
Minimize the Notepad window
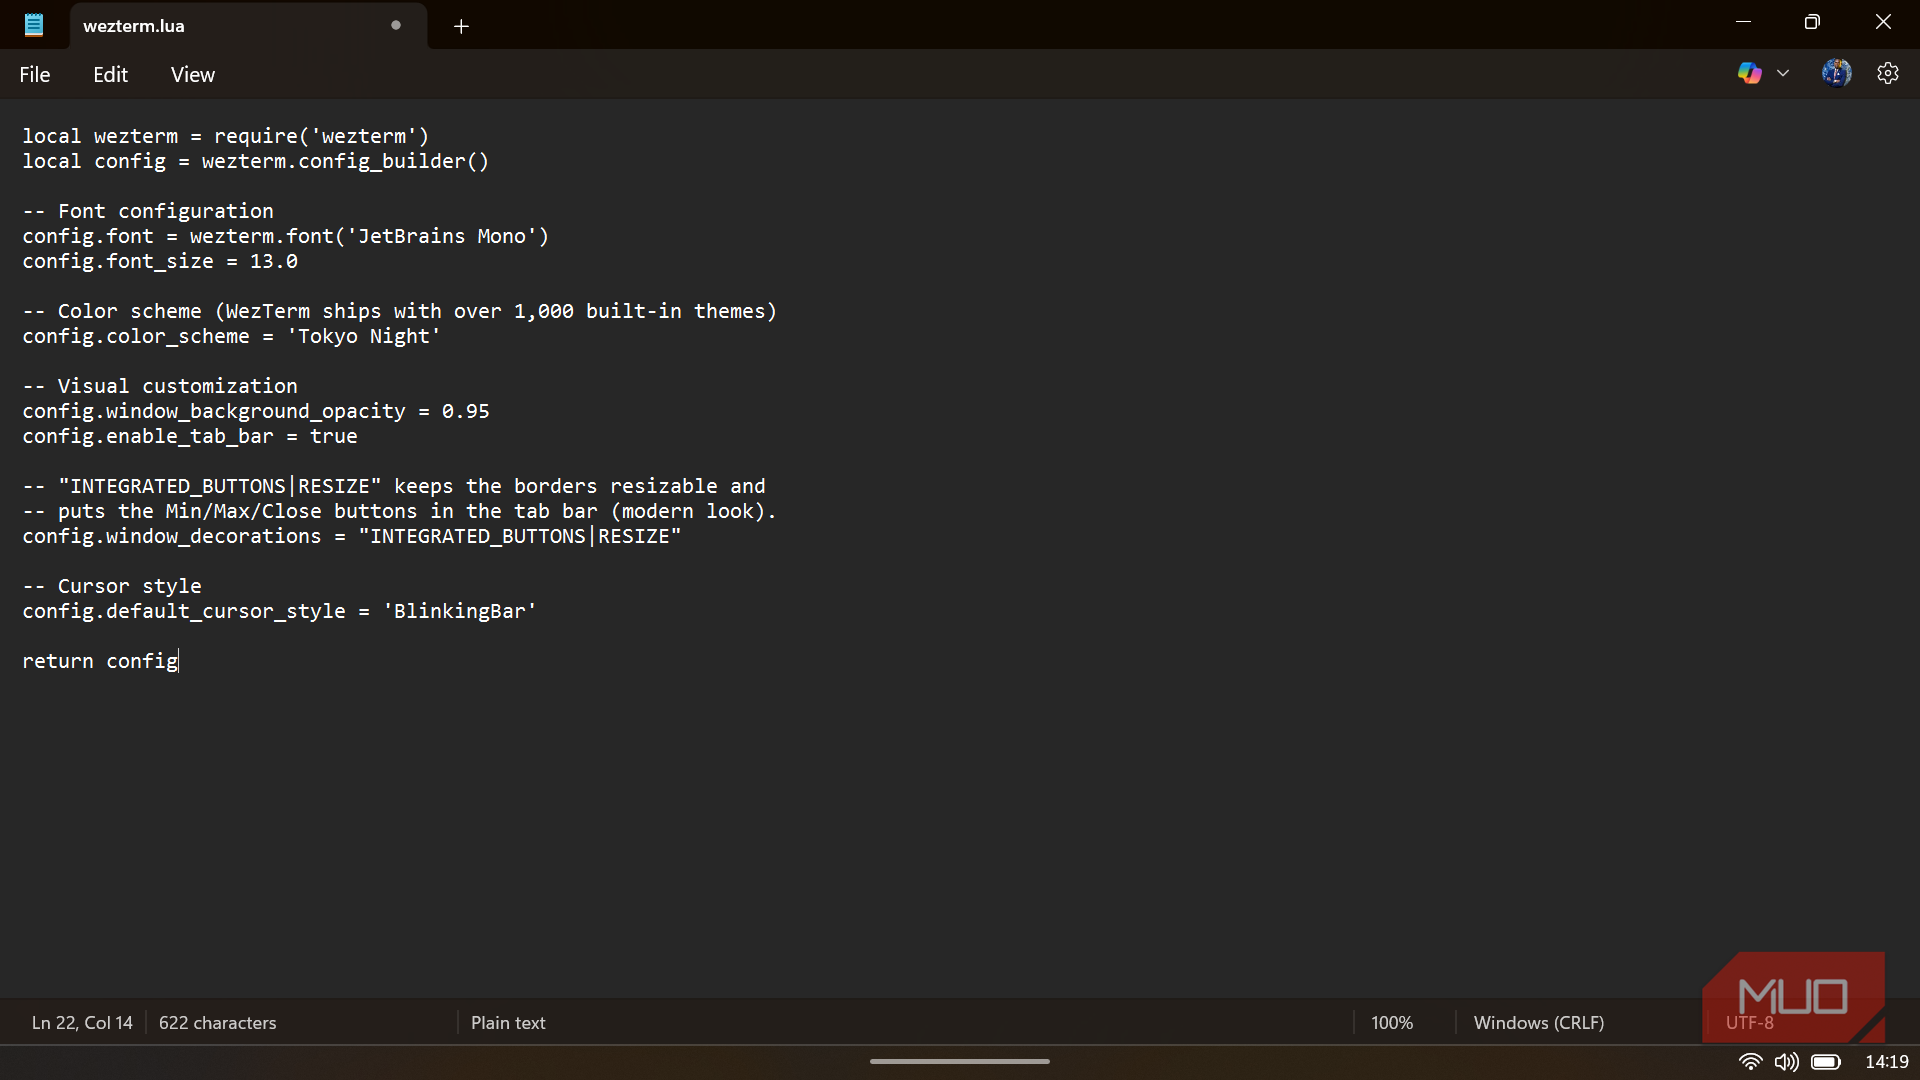point(1743,22)
